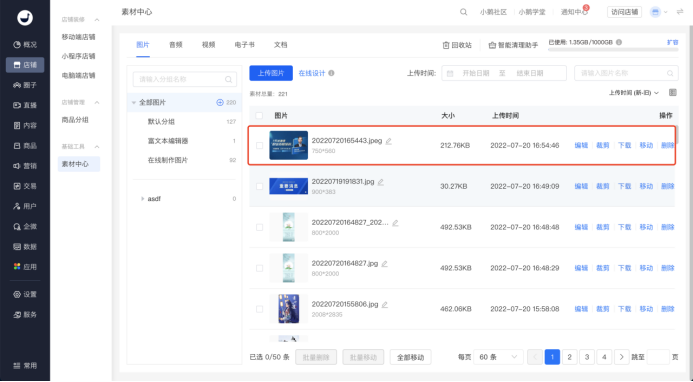Image resolution: width=693 pixels, height=382 pixels.
Task: Switch to the 视频 tab
Action: coord(209,45)
